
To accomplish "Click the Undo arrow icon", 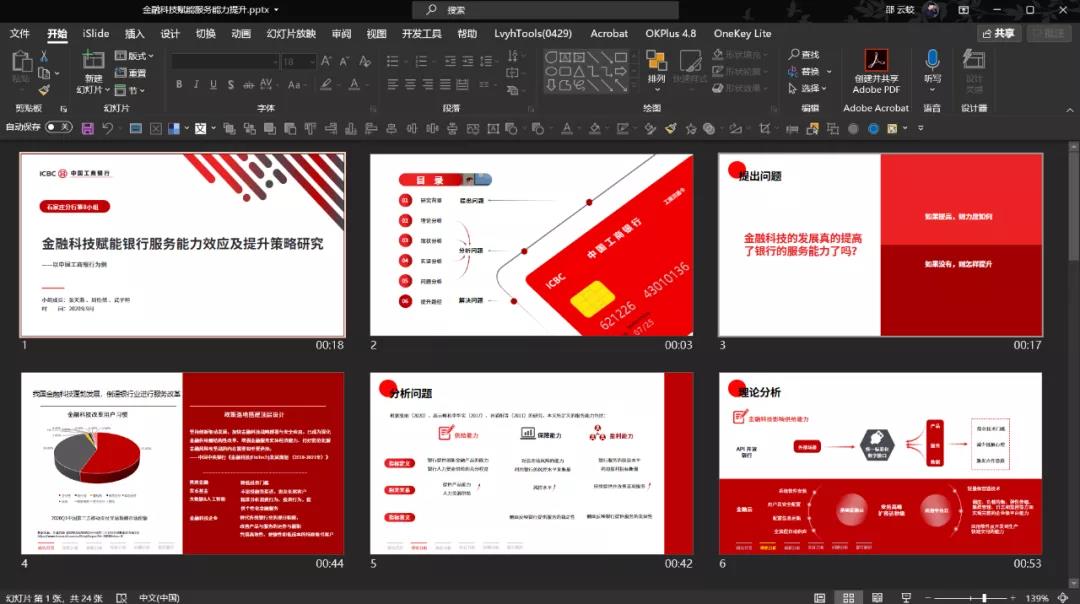I will pos(107,128).
